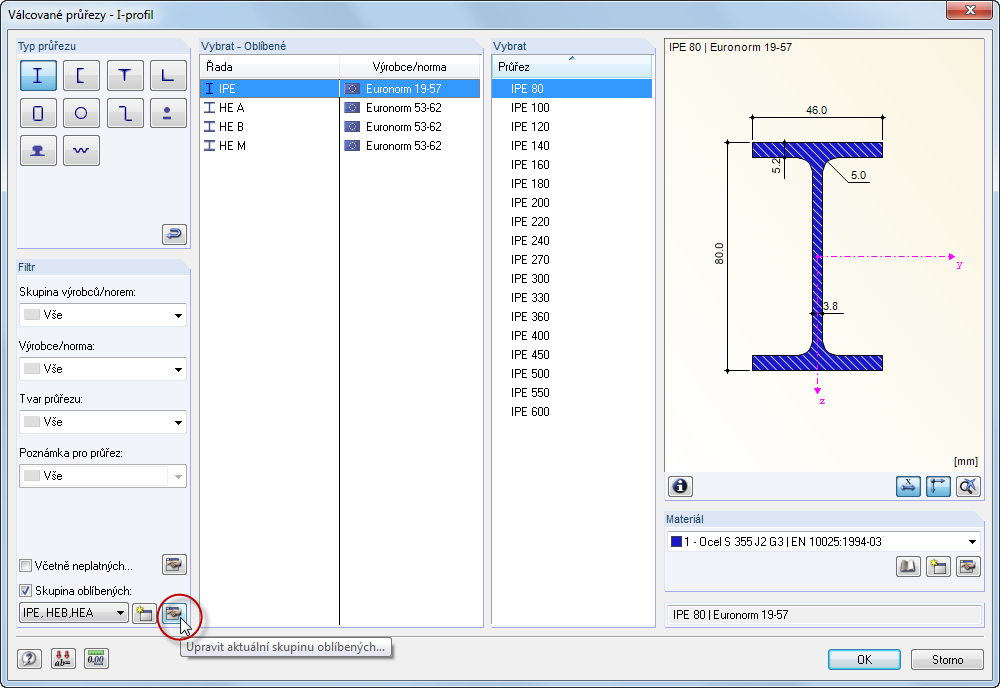Select the channel (U) cross-section type

pos(81,76)
